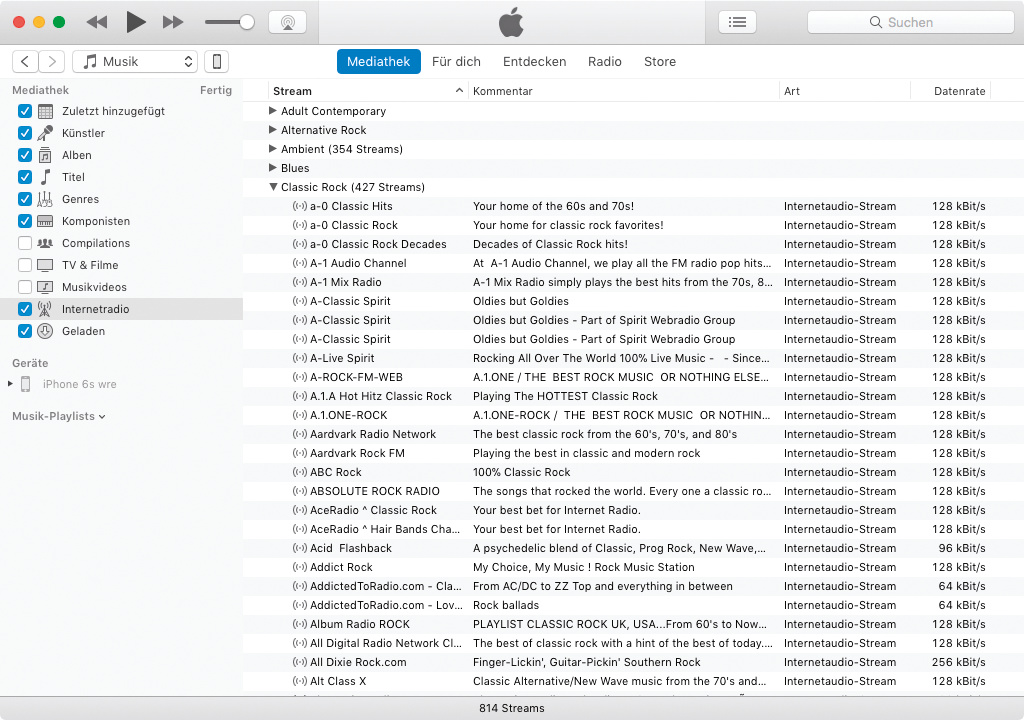
Task: Click the Fertig button in sidebar
Action: pyautogui.click(x=215, y=90)
